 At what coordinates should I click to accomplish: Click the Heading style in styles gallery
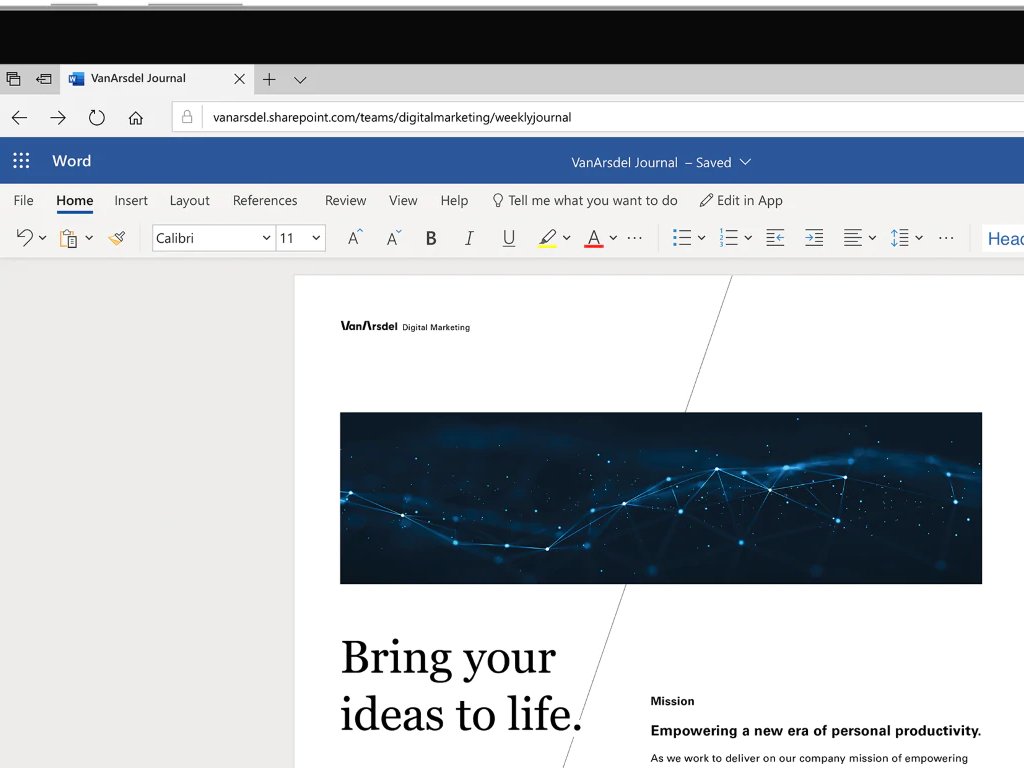click(x=1005, y=238)
